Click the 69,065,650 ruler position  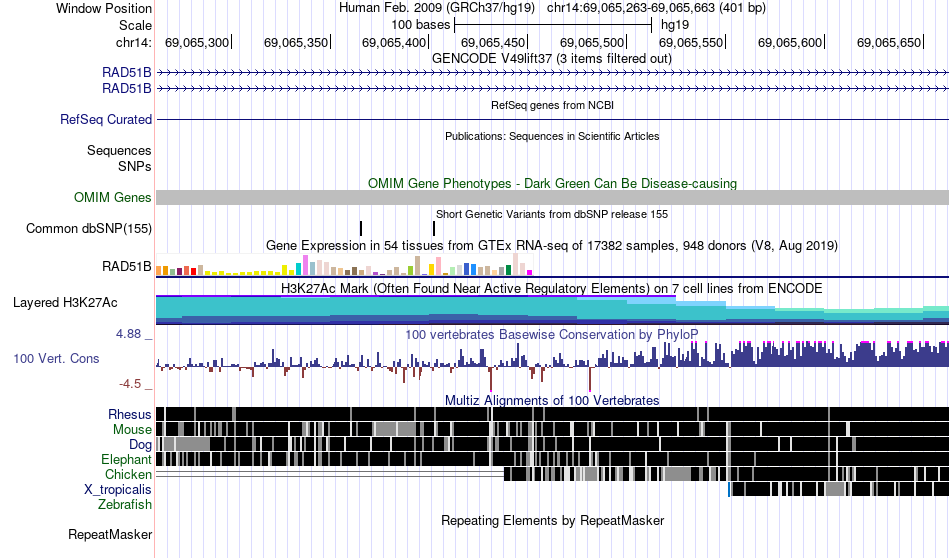[x=889, y=42]
